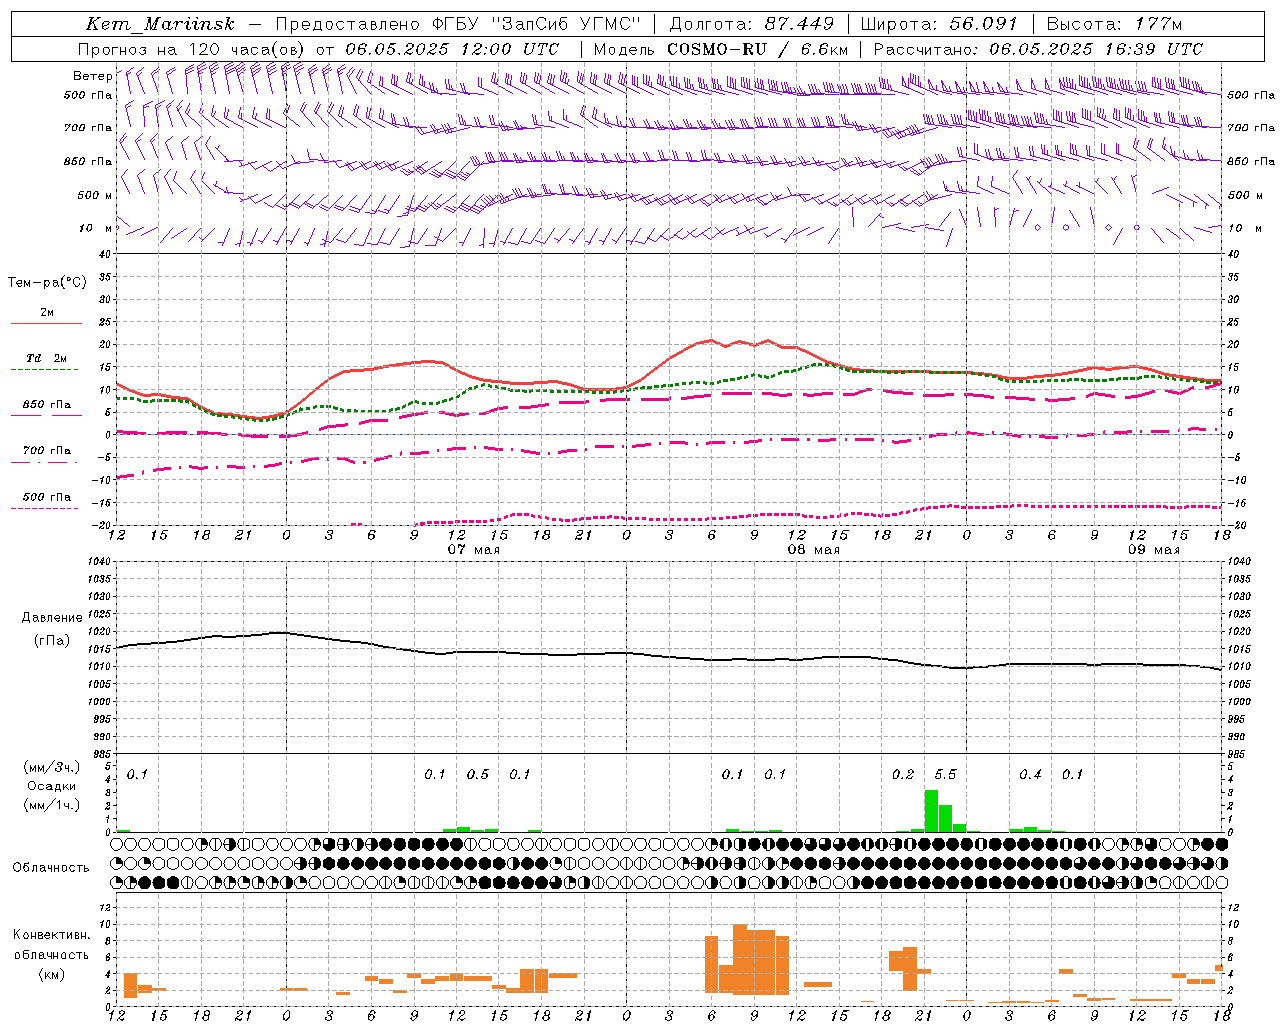Click the Облачность cloud cover row label
The height and width of the screenshot is (1024, 1280).
tap(51, 868)
